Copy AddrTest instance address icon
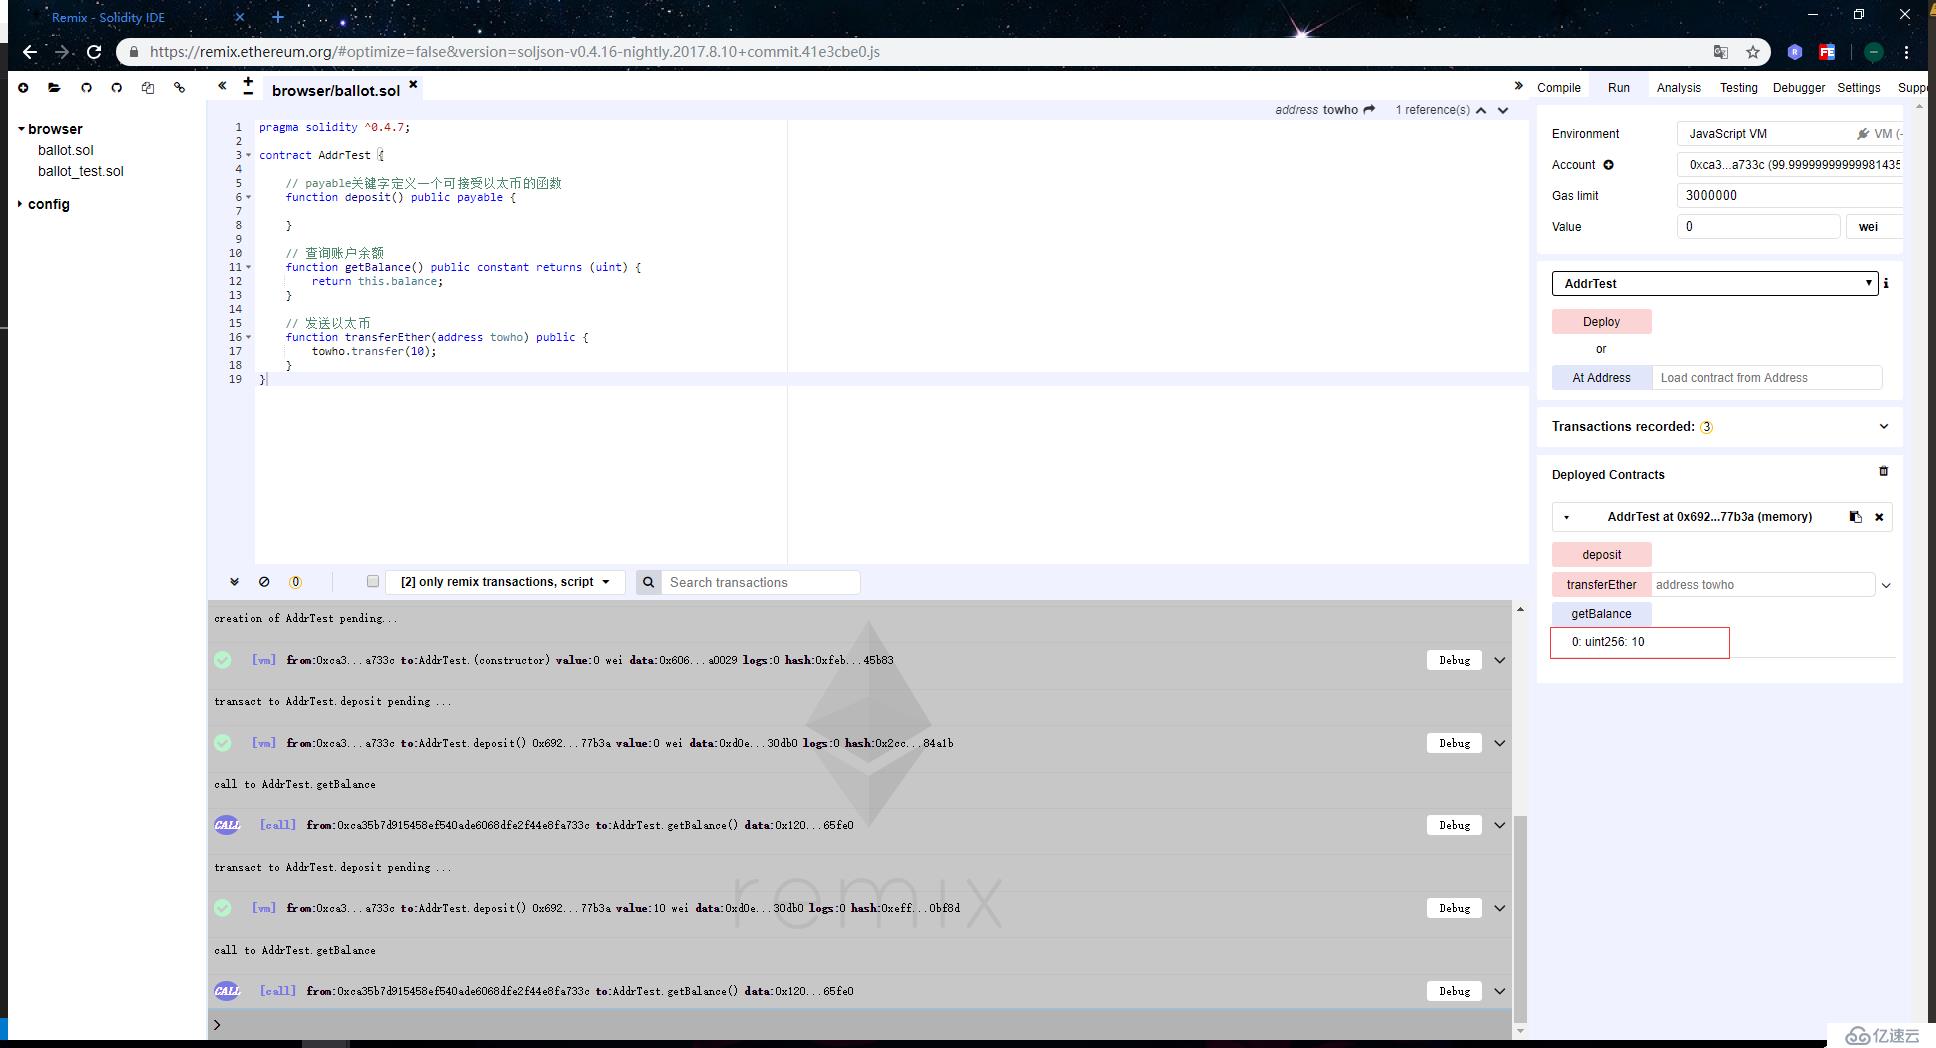 click(1855, 517)
